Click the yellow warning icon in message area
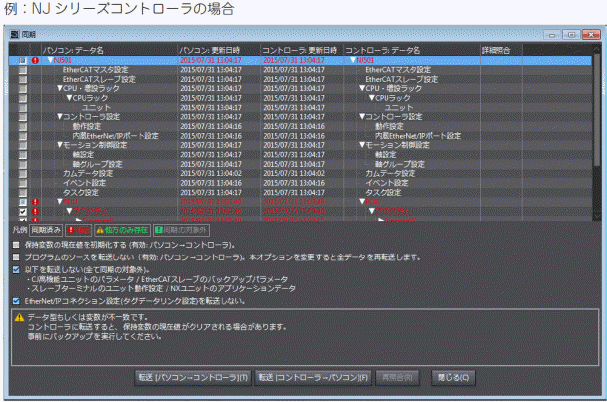Viewport: 607px width, 402px height. 19,318
